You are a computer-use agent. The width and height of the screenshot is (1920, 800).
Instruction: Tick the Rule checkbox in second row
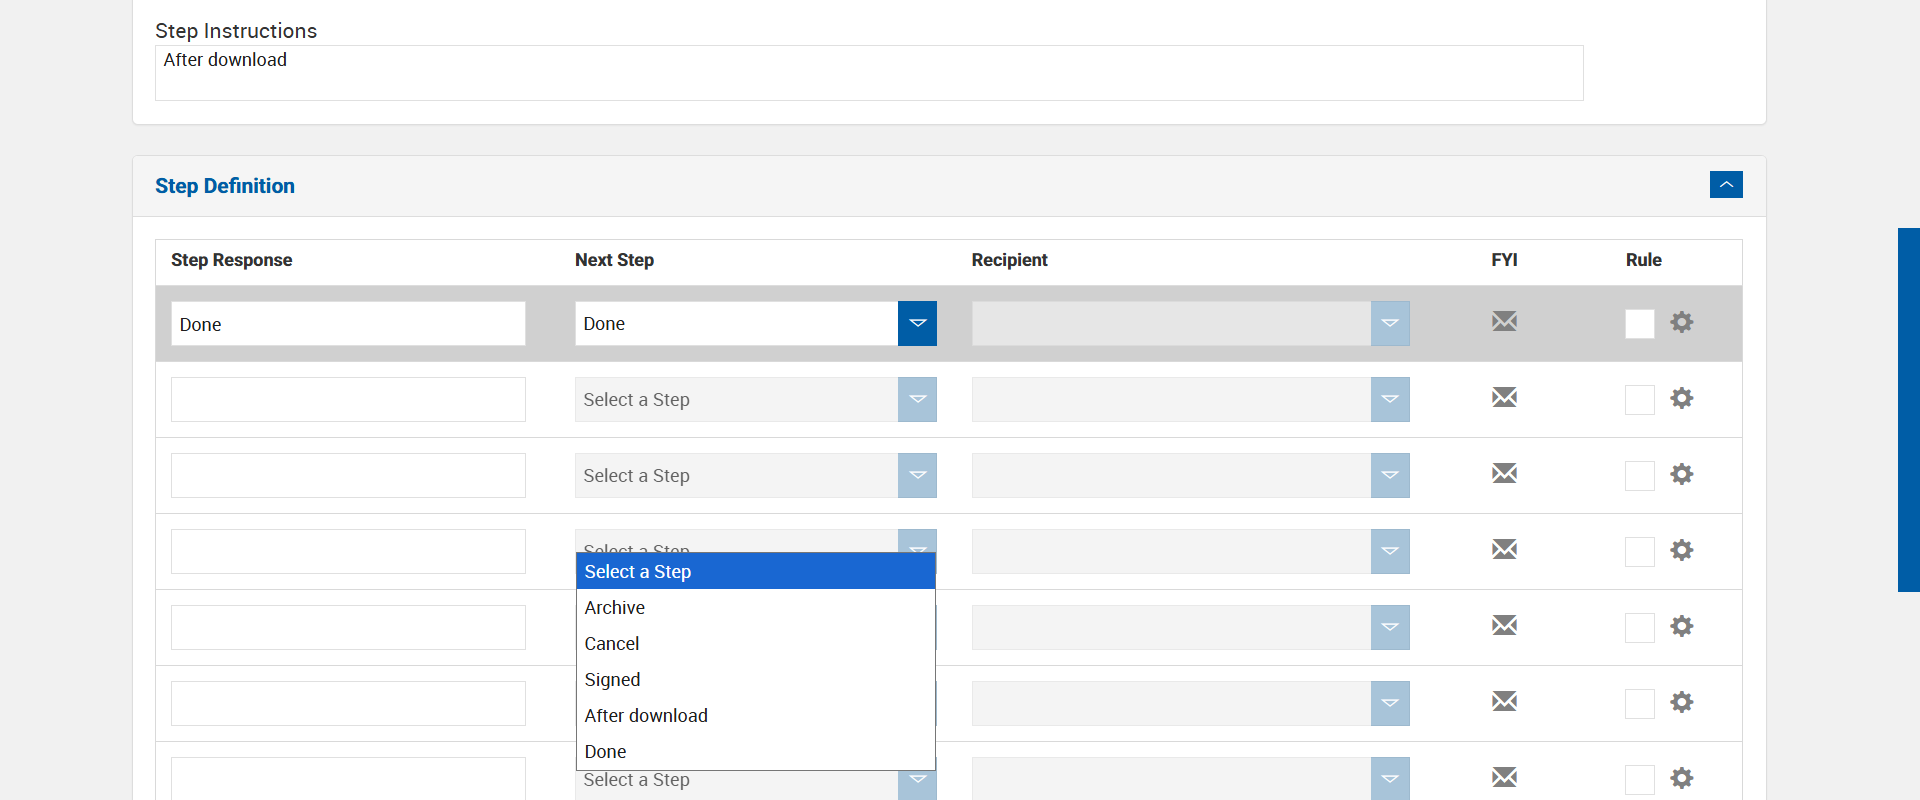pos(1640,400)
